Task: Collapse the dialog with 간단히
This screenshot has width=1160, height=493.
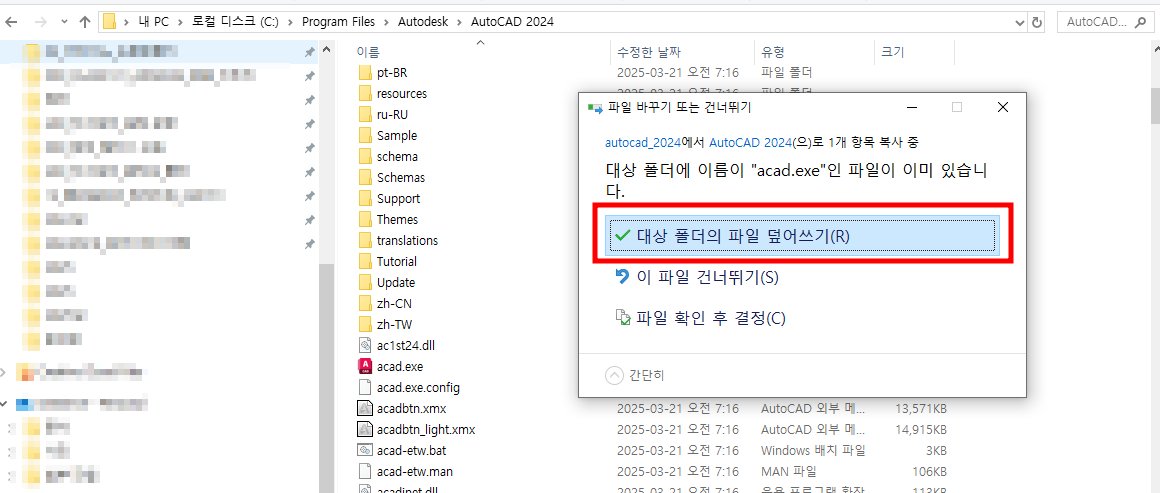Action: 635,375
